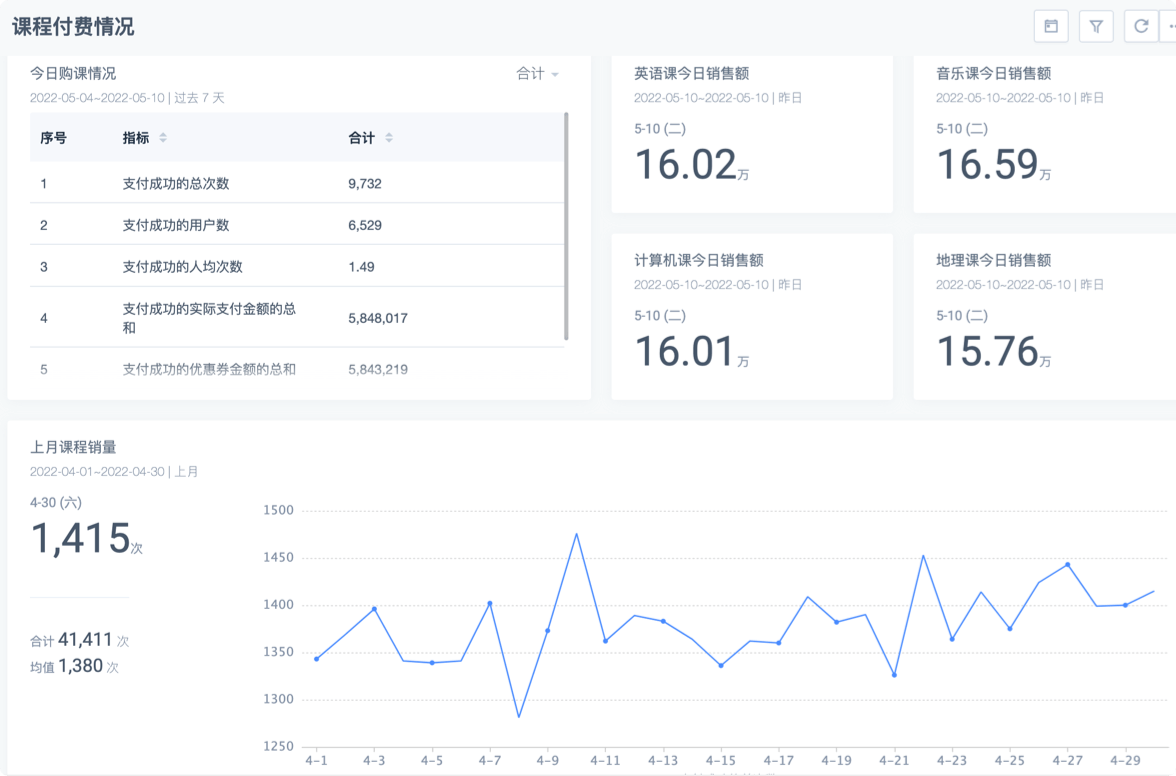Open the 计算机课今日销售额 card title

pyautogui.click(x=698, y=260)
